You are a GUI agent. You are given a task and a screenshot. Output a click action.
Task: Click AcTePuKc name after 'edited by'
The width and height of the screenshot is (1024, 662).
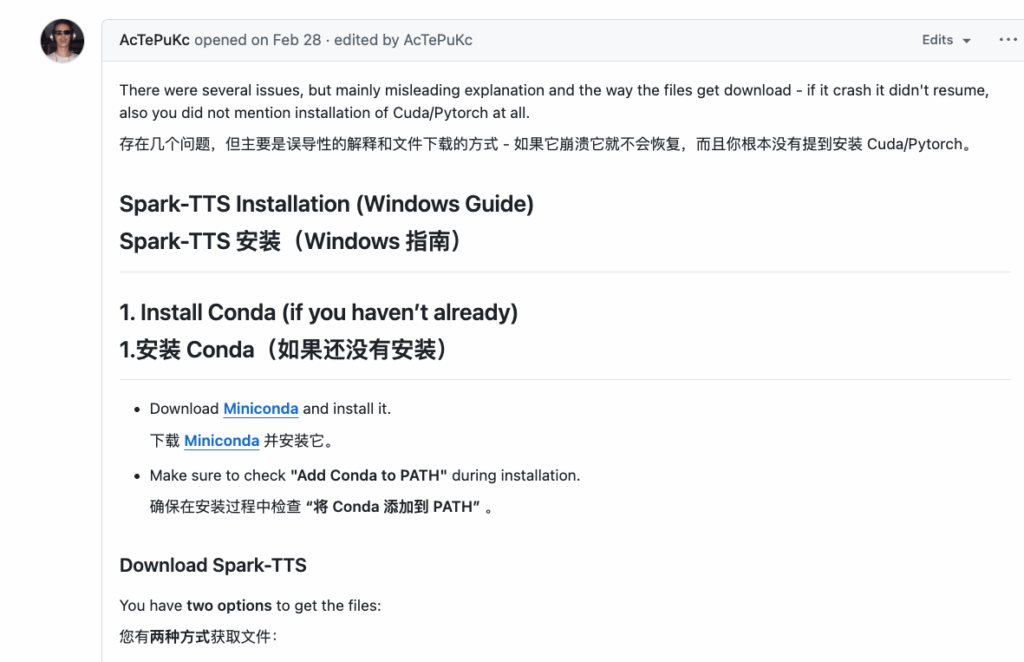pyautogui.click(x=438, y=40)
